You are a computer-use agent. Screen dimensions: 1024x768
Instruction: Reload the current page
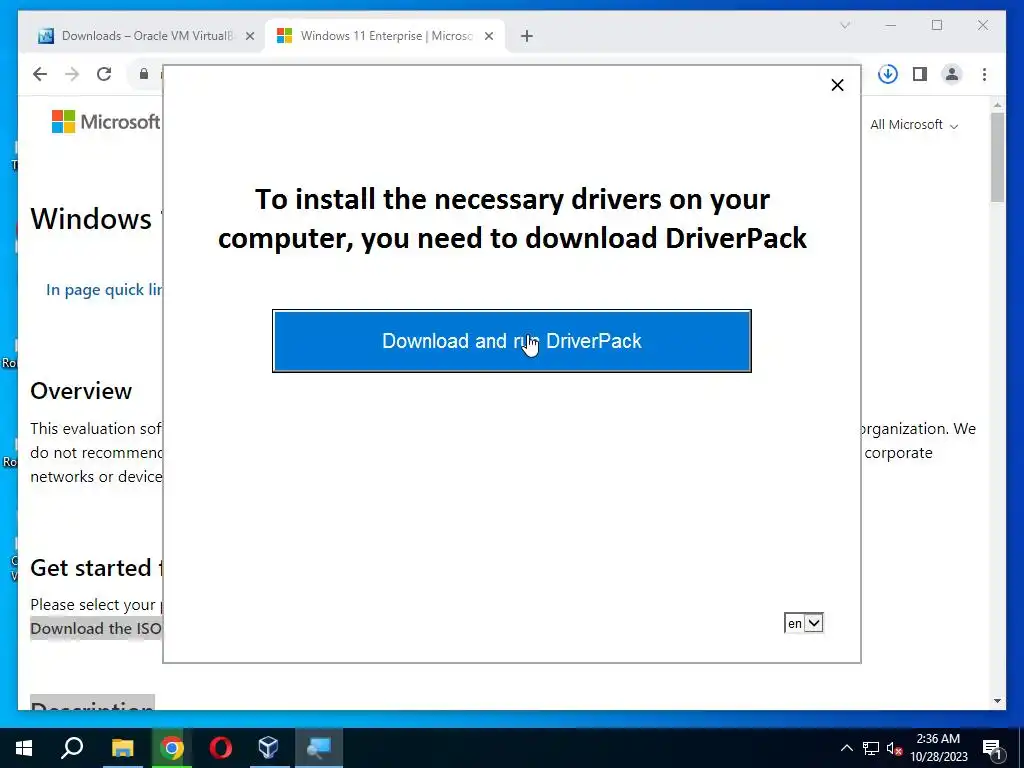(104, 74)
